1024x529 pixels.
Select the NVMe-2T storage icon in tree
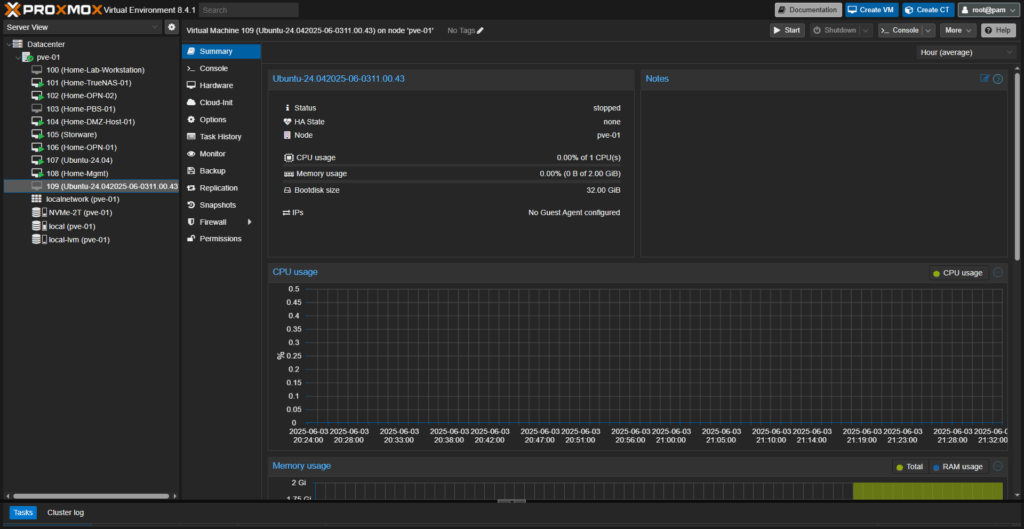[37, 212]
